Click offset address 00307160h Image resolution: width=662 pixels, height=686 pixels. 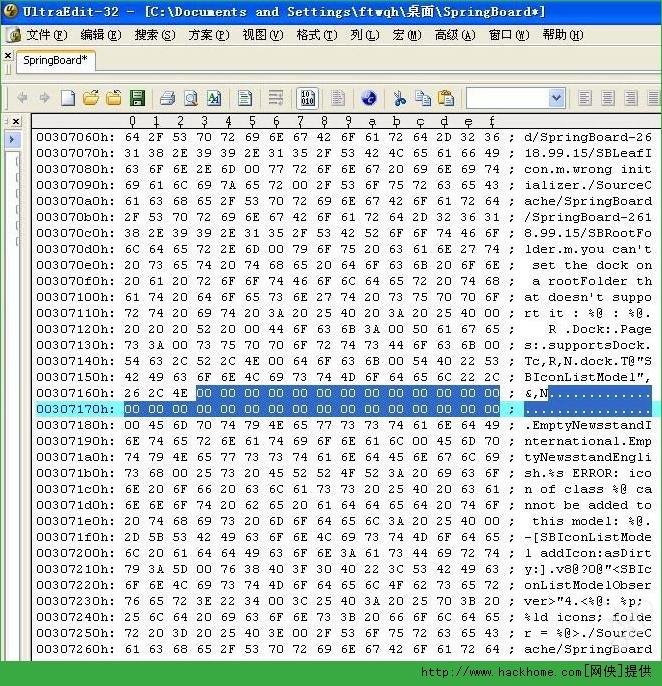tap(75, 393)
